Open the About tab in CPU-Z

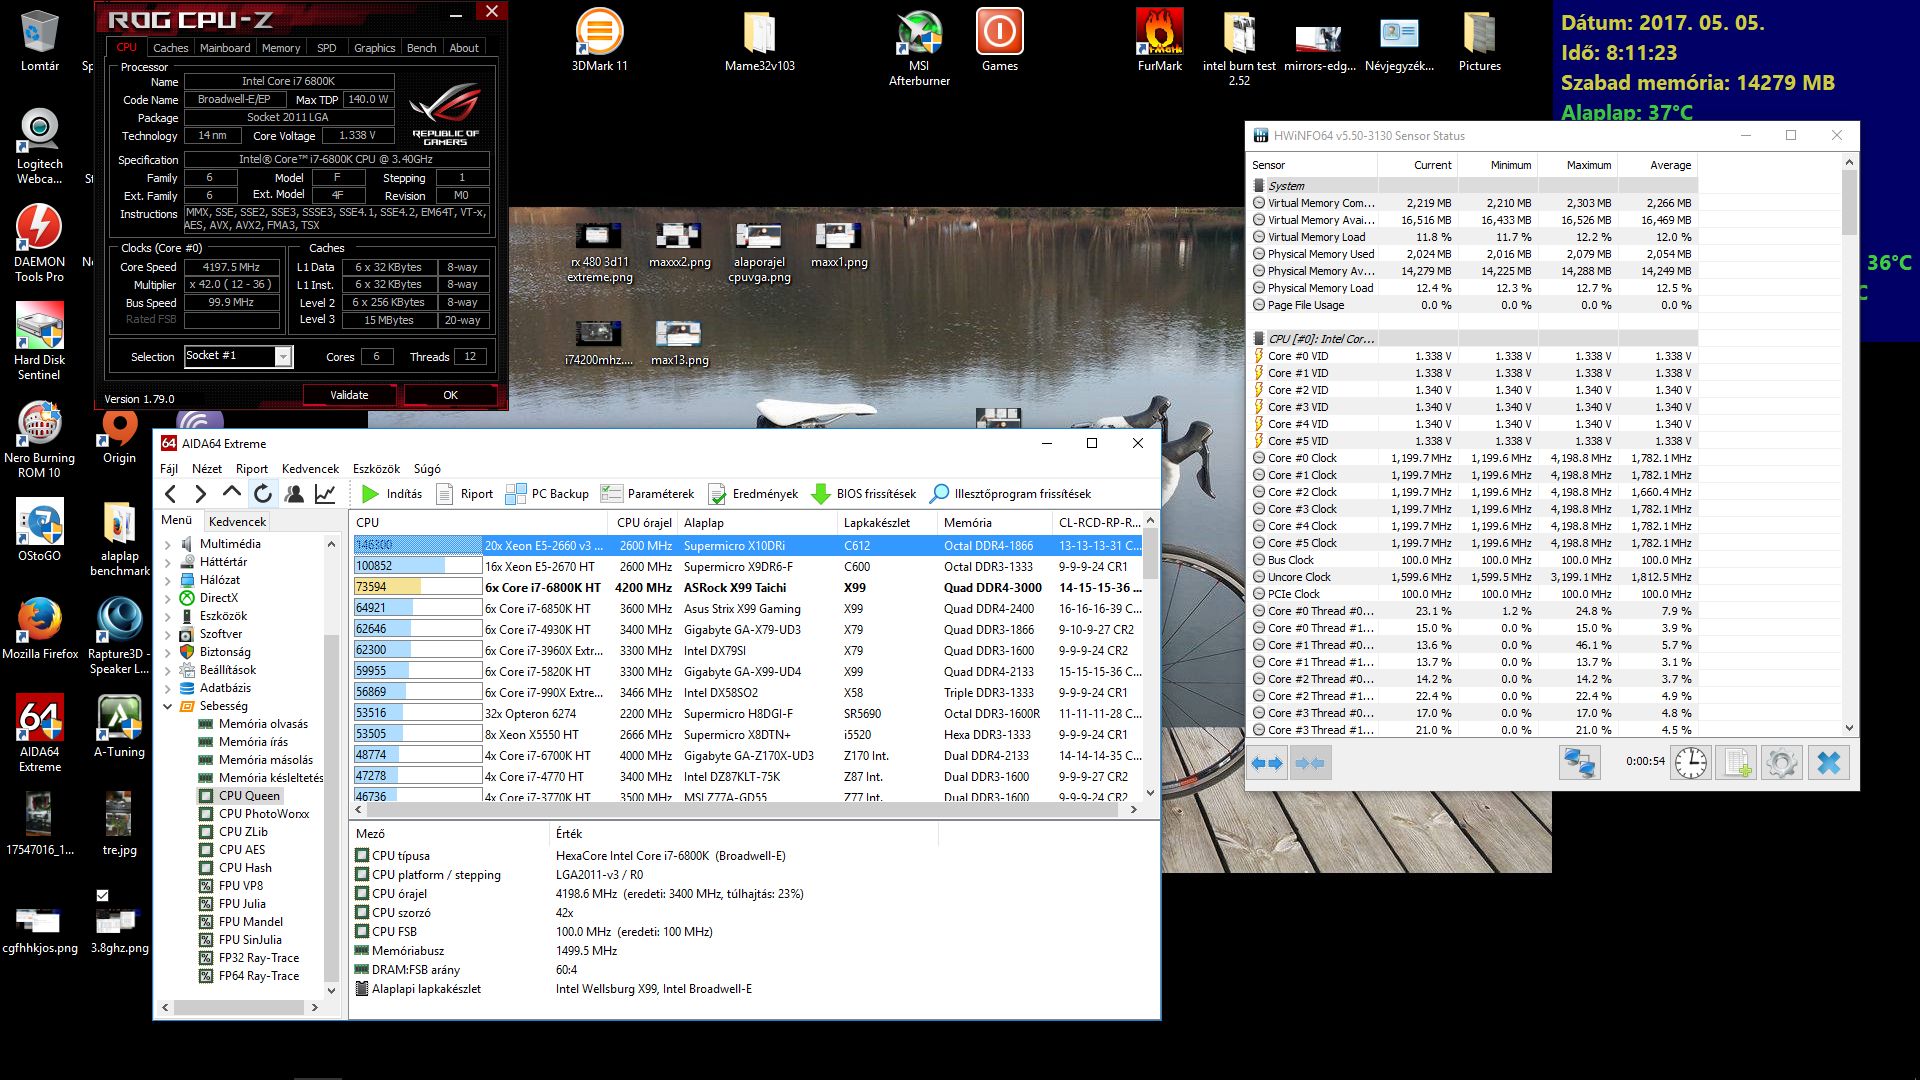(464, 47)
